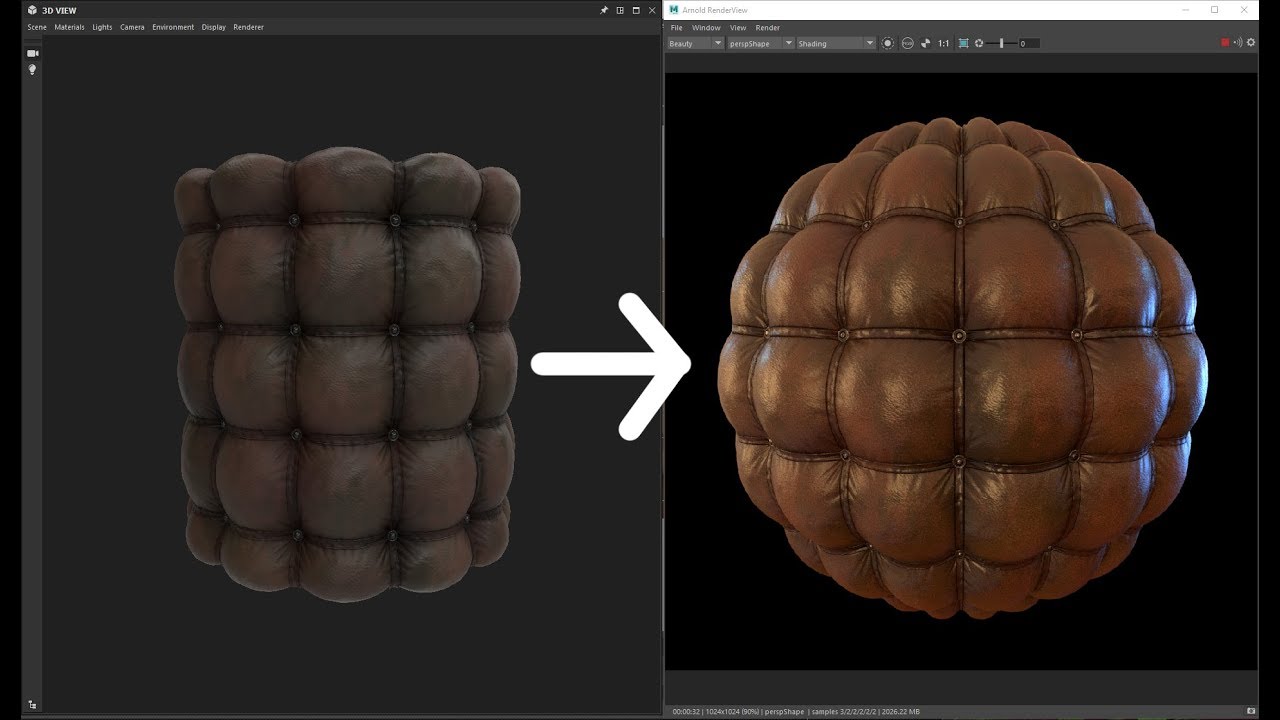Open the Lights menu in 3D View

coord(102,27)
